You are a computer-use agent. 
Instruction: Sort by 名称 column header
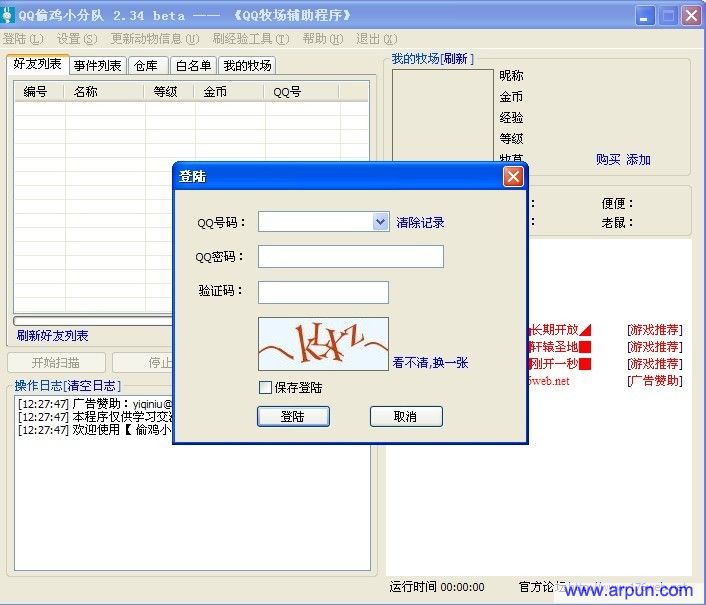point(104,92)
